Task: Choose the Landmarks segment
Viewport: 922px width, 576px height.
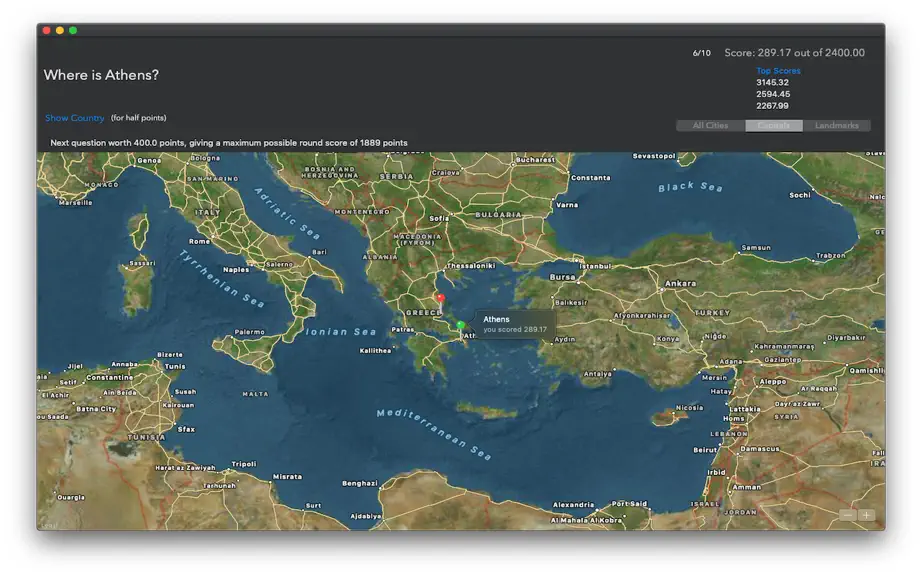Action: pos(836,125)
